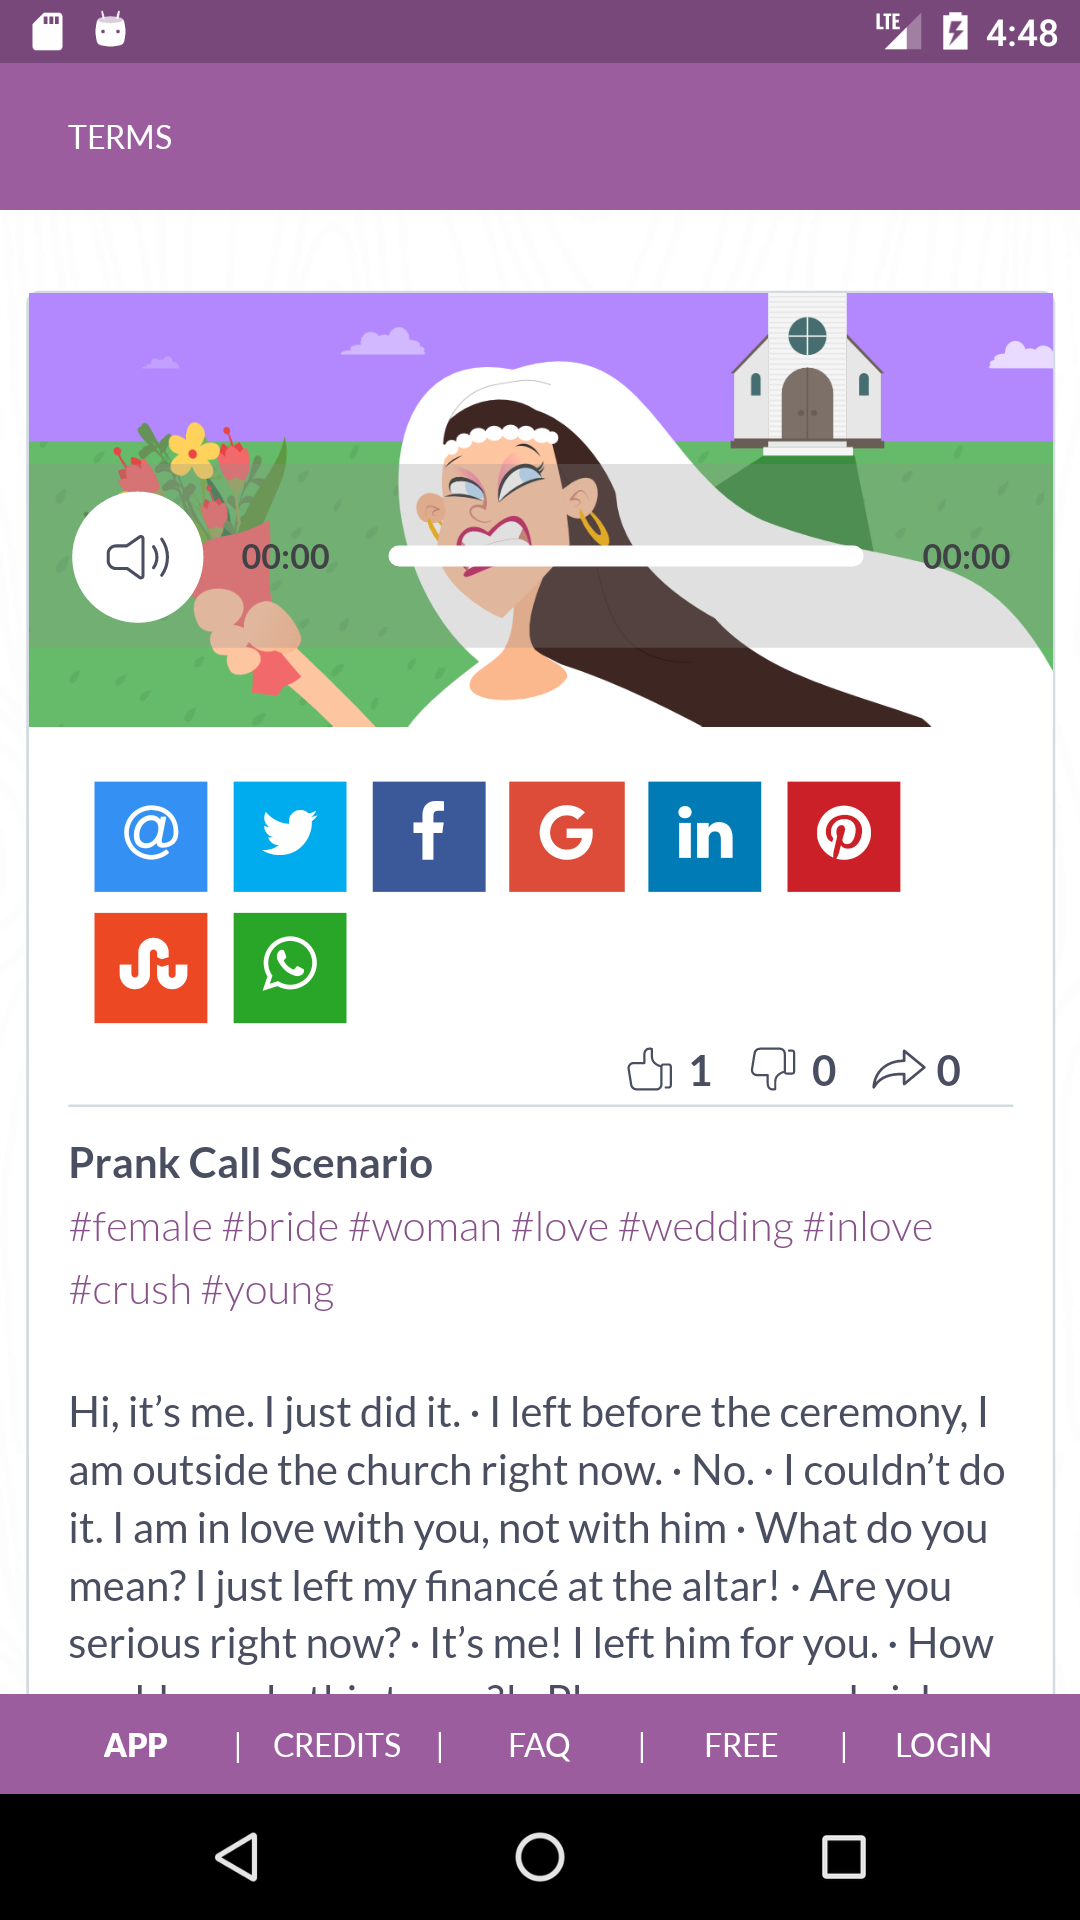Open the FAQ tab
Image resolution: width=1080 pixels, height=1920 pixels.
[539, 1745]
